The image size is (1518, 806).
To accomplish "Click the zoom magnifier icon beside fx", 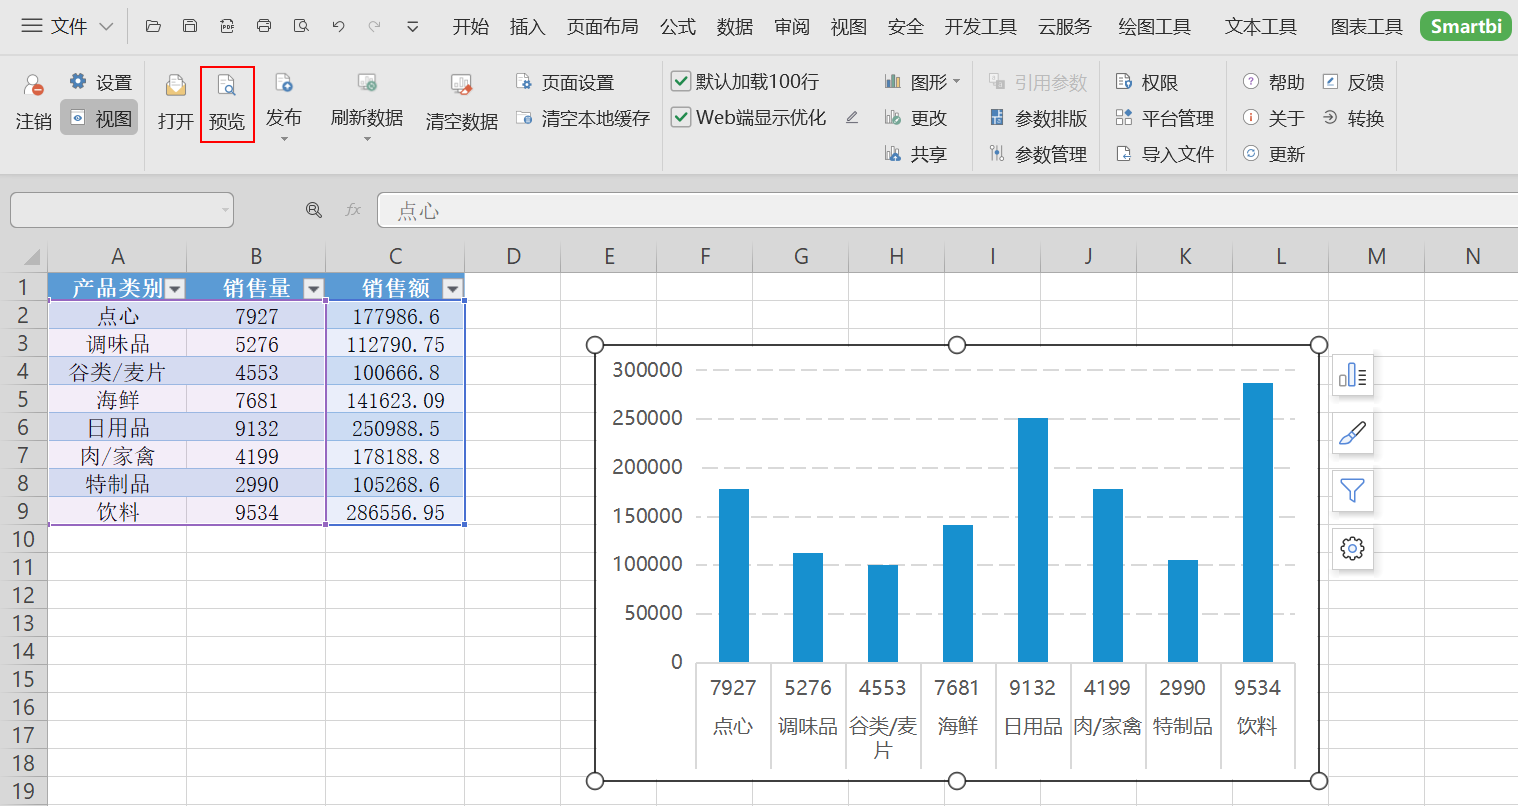I will pyautogui.click(x=314, y=210).
